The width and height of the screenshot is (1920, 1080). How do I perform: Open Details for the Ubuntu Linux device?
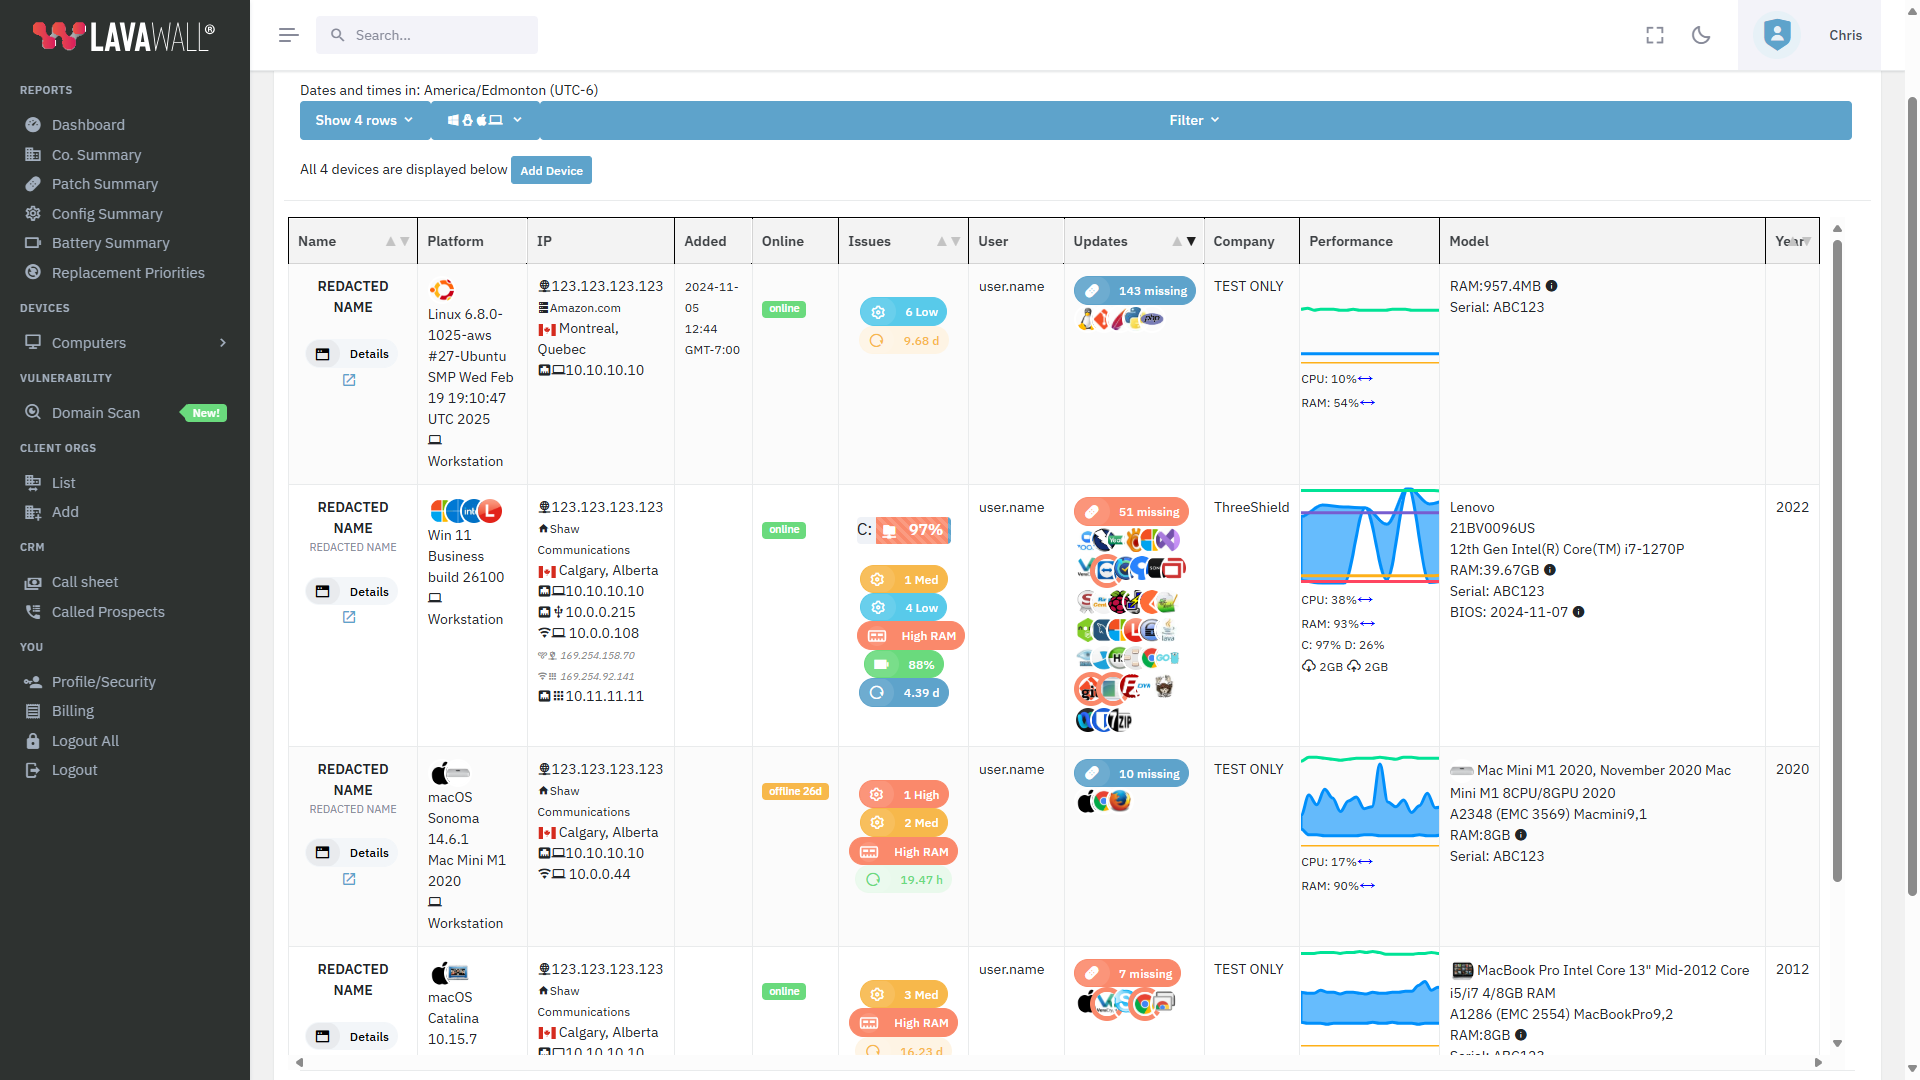click(x=352, y=354)
